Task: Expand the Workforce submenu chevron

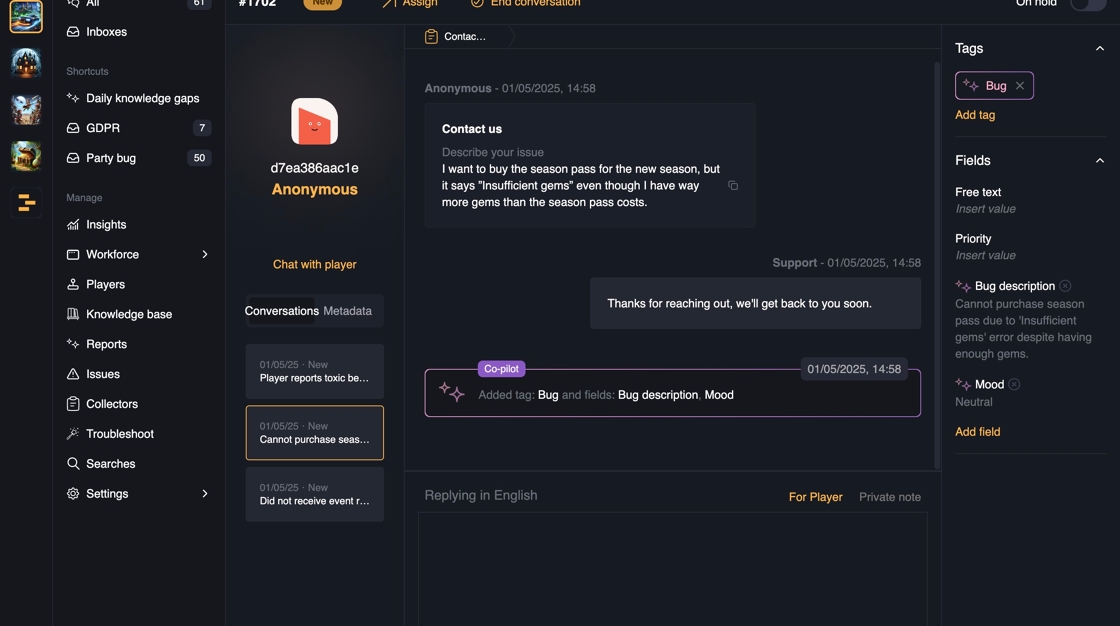Action: (205, 255)
